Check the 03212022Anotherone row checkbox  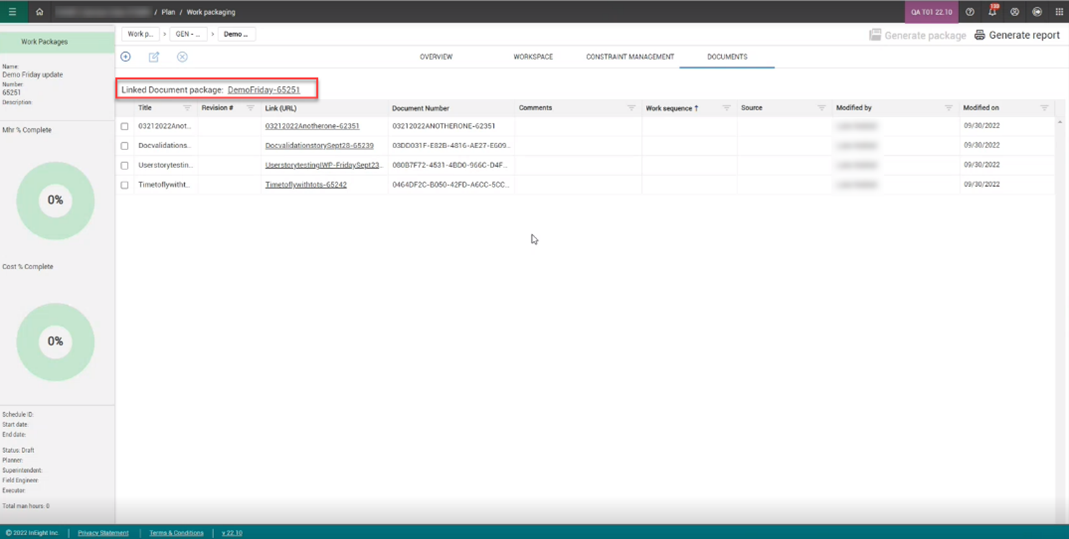click(125, 127)
